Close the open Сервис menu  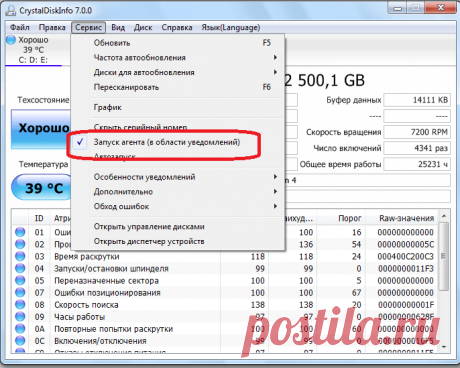click(88, 27)
